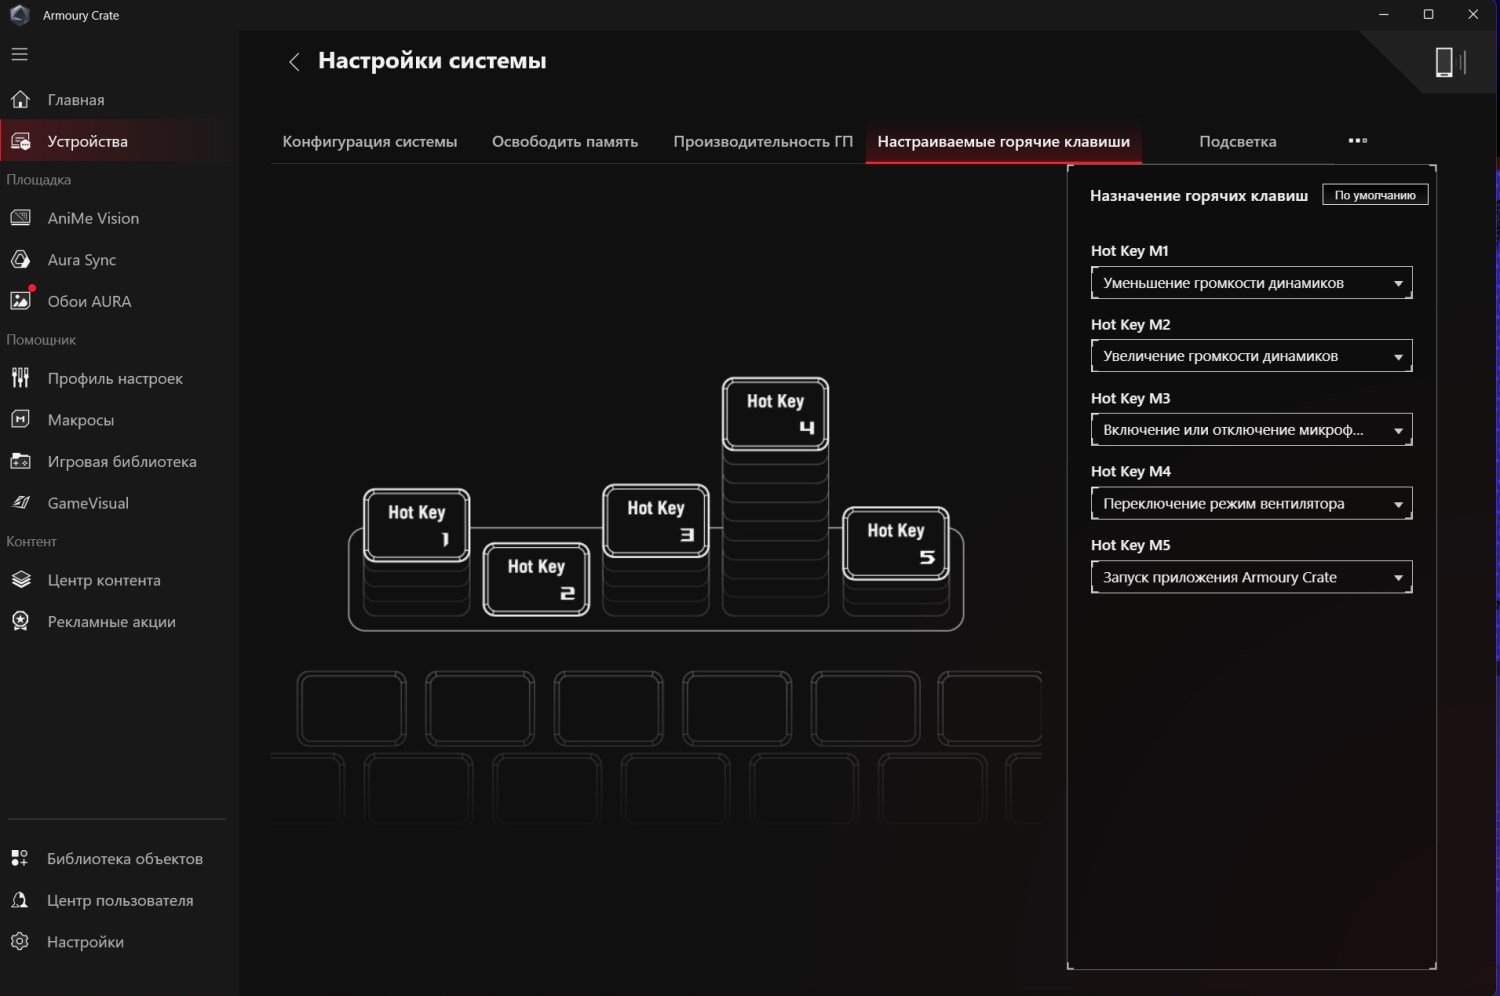
Task: Click the AniMe Vision icon
Action: coord(20,218)
